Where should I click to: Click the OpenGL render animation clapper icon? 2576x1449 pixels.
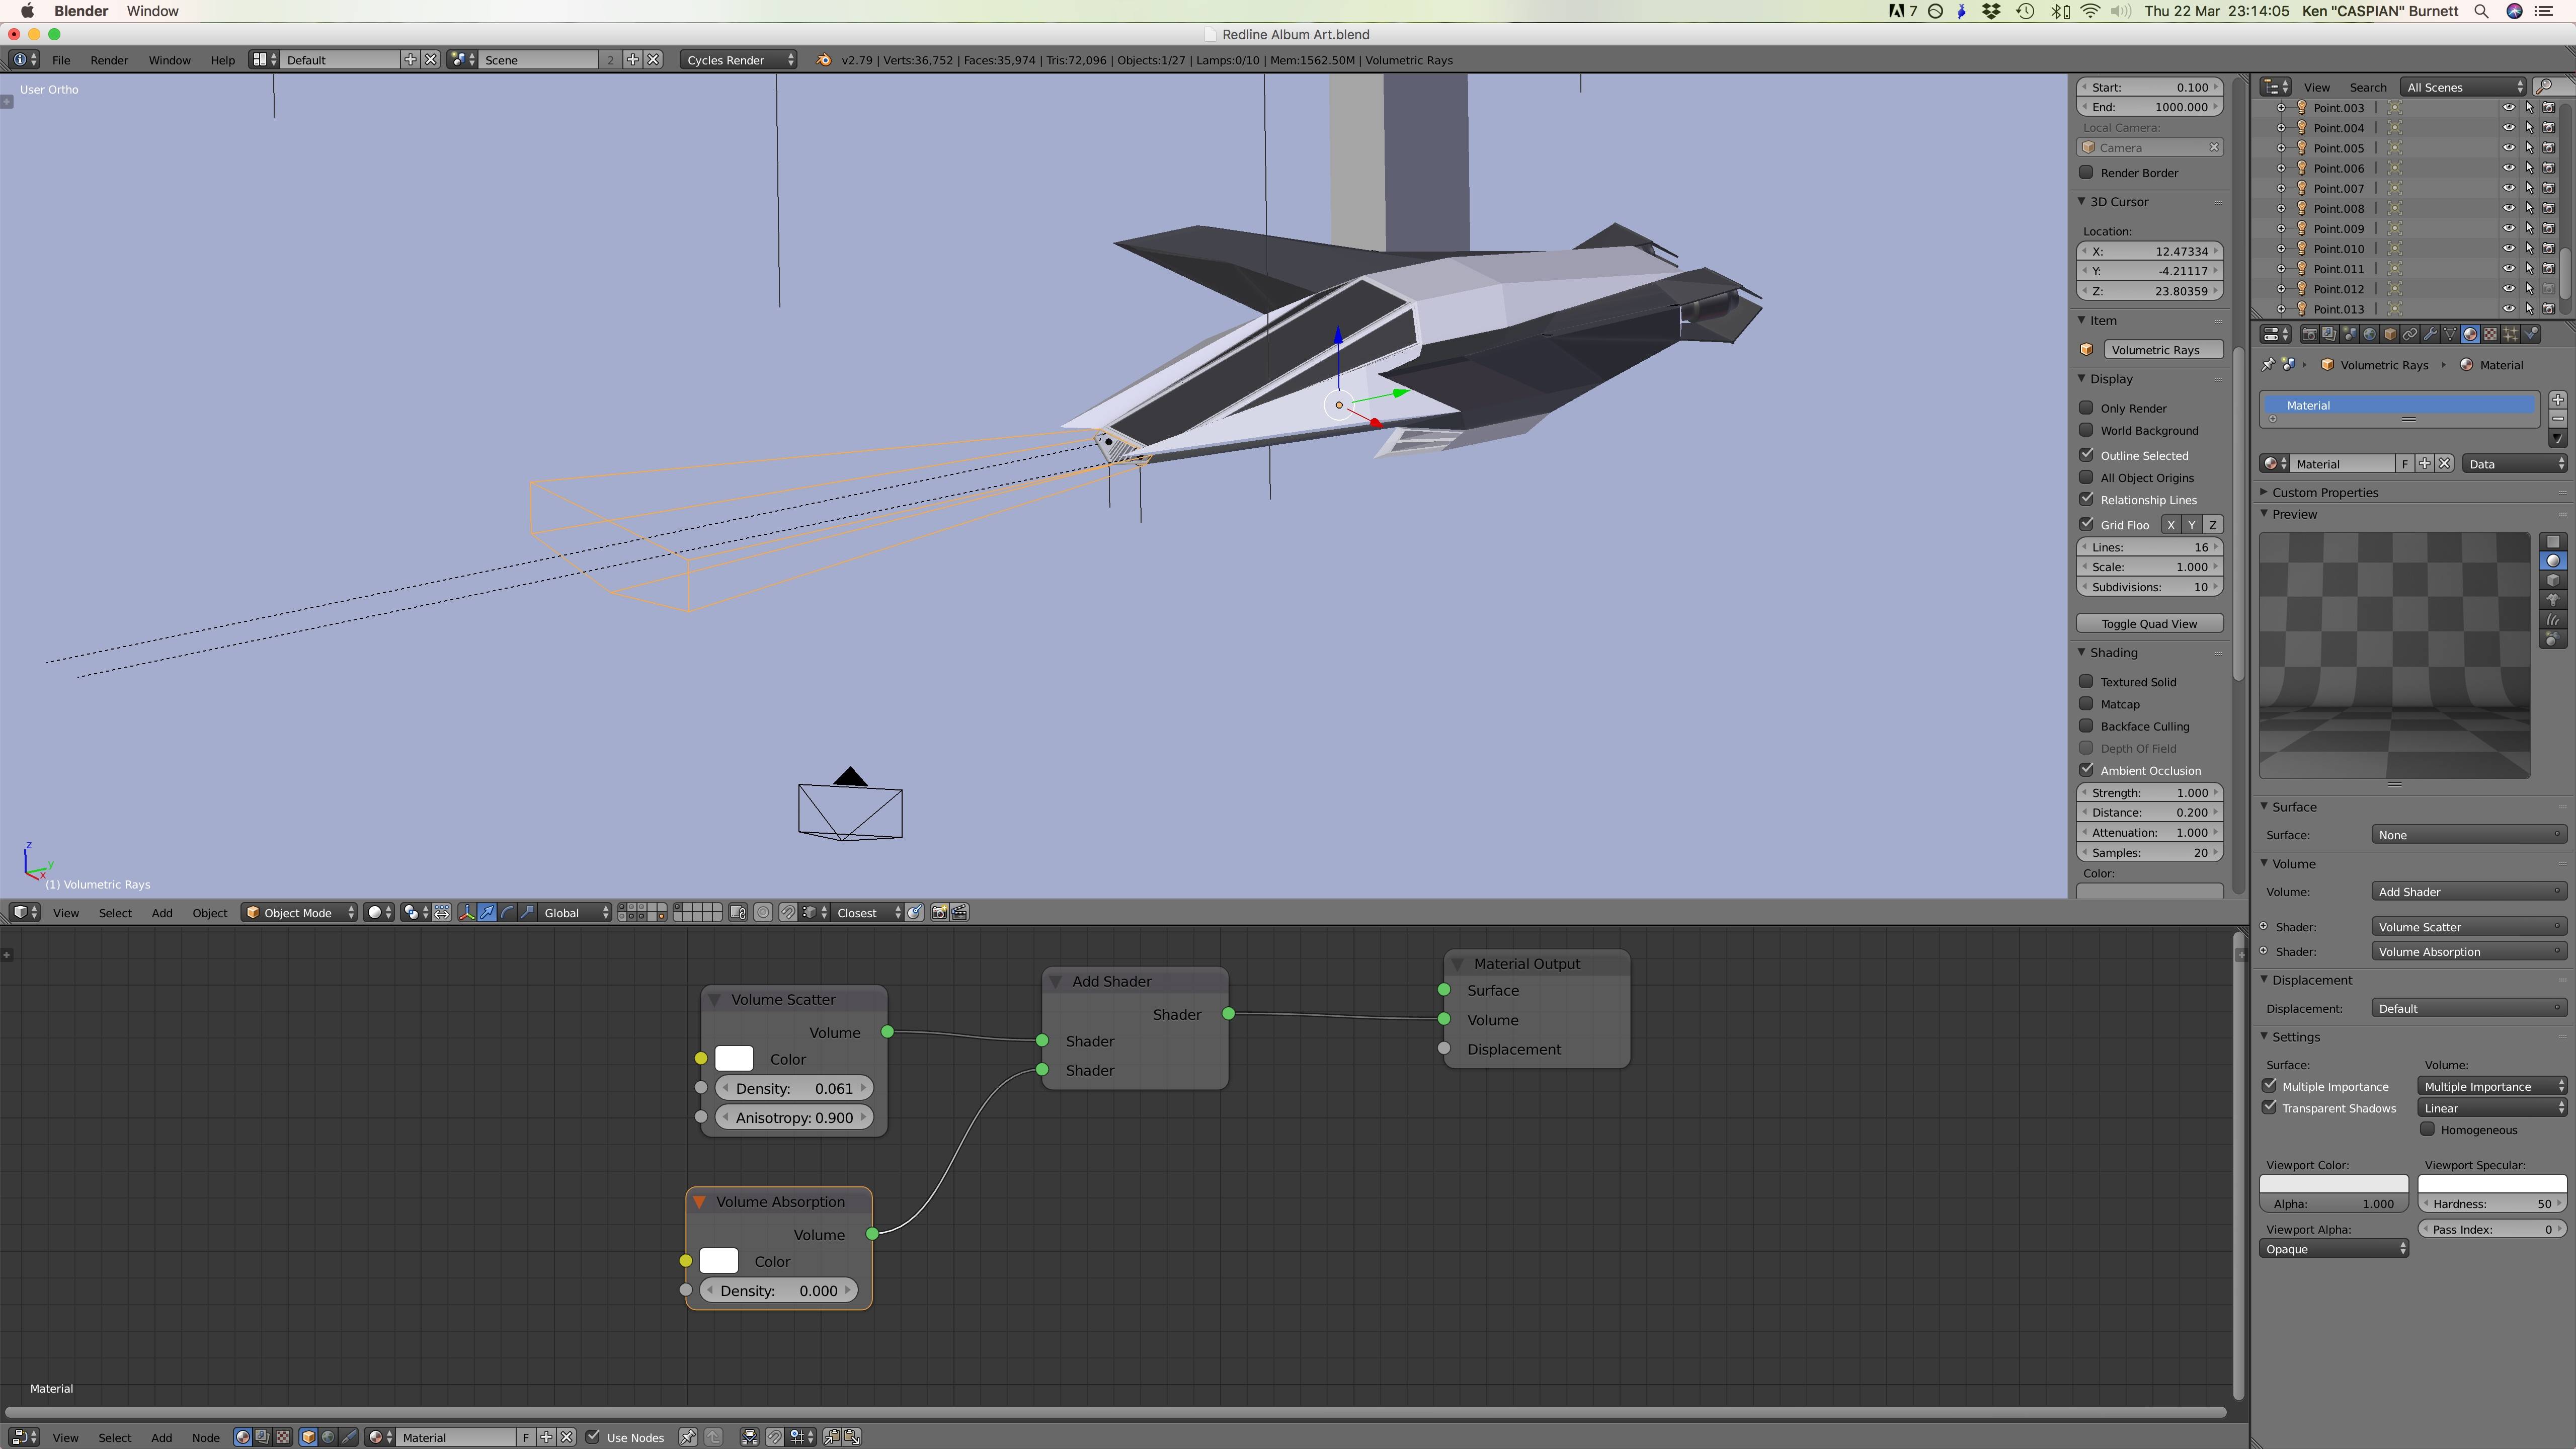pos(959,913)
